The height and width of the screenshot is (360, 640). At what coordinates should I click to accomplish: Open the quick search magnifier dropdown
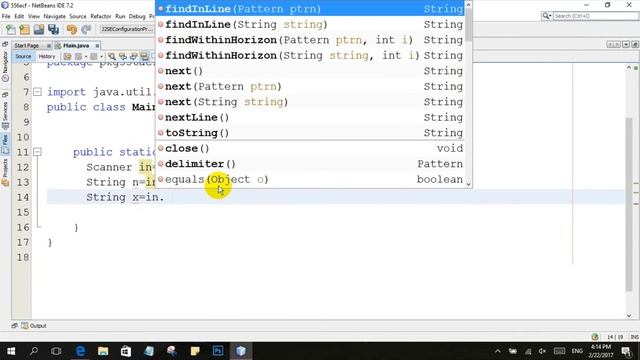click(x=547, y=16)
